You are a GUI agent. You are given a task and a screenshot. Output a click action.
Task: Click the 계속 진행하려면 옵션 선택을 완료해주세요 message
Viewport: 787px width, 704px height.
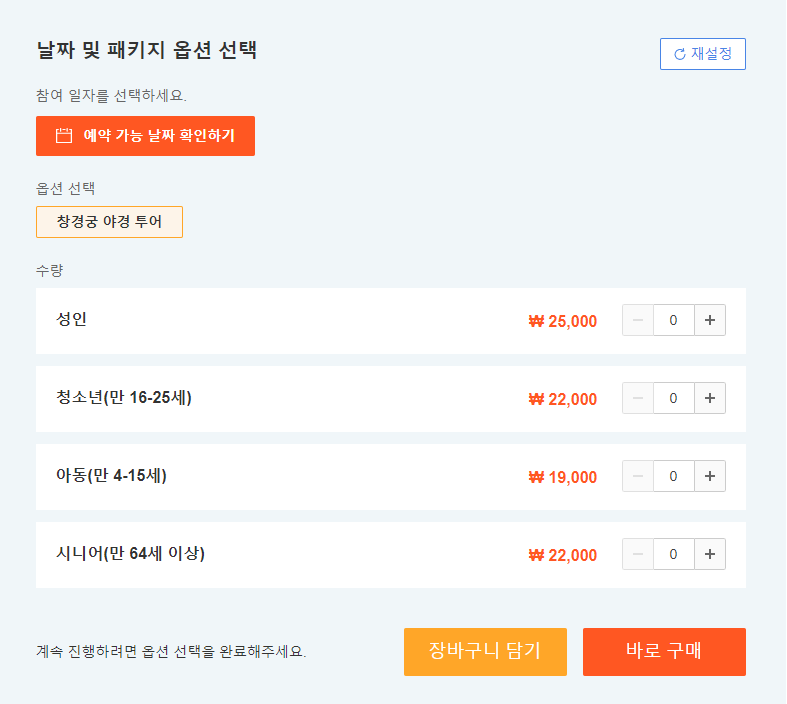(171, 651)
